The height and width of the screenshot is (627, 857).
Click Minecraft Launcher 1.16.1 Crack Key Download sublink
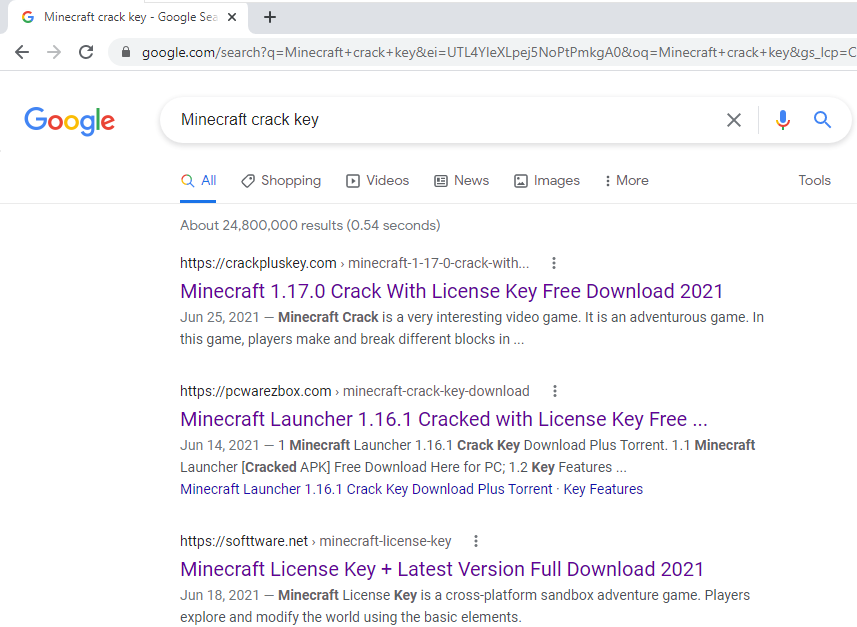coord(366,489)
